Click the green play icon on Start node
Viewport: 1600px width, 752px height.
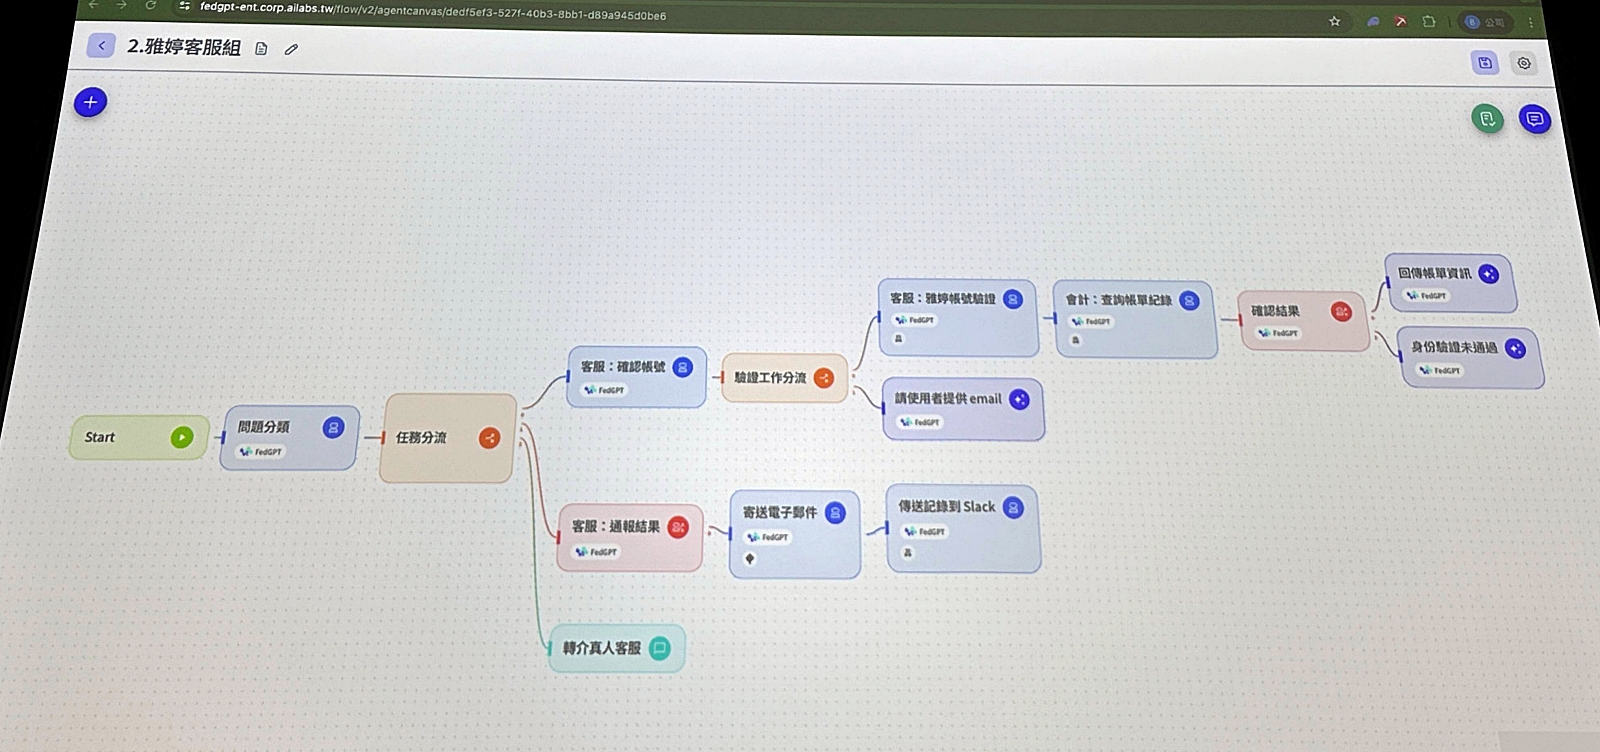tap(182, 437)
